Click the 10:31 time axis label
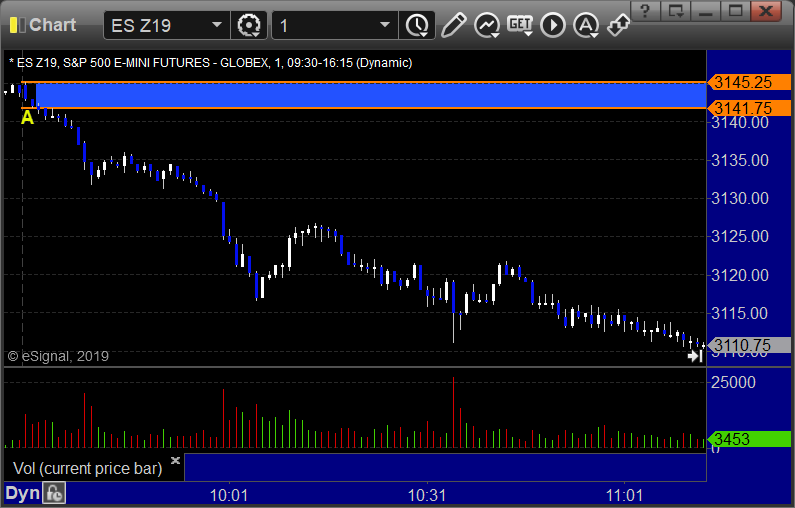Viewport: 795px width, 508px height. click(x=427, y=495)
